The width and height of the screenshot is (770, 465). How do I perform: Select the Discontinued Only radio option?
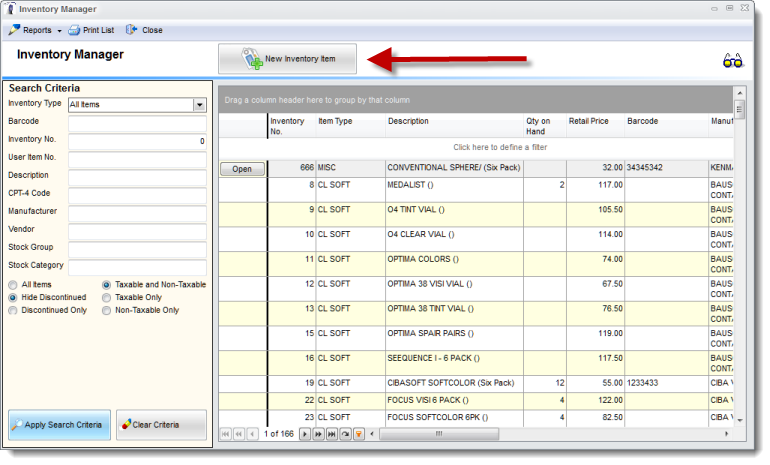pyautogui.click(x=13, y=310)
